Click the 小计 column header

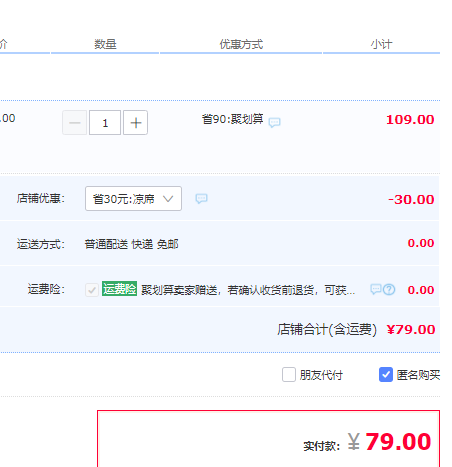(381, 44)
